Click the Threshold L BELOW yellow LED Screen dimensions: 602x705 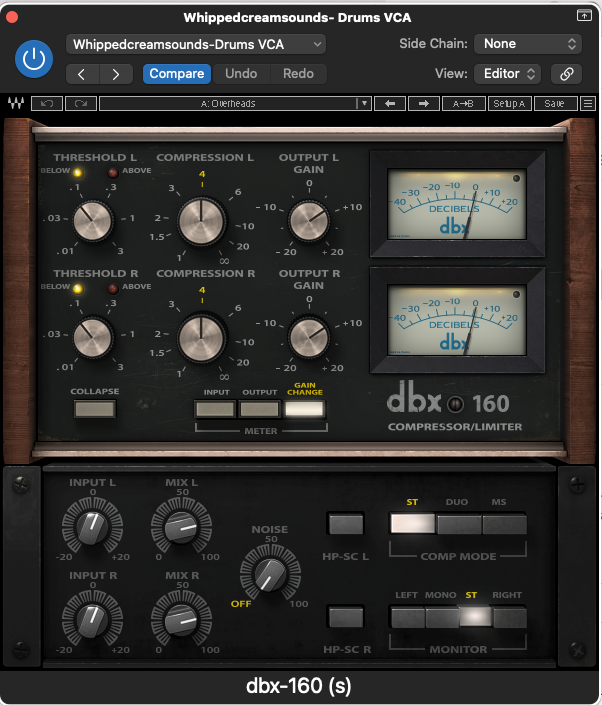pyautogui.click(x=78, y=172)
